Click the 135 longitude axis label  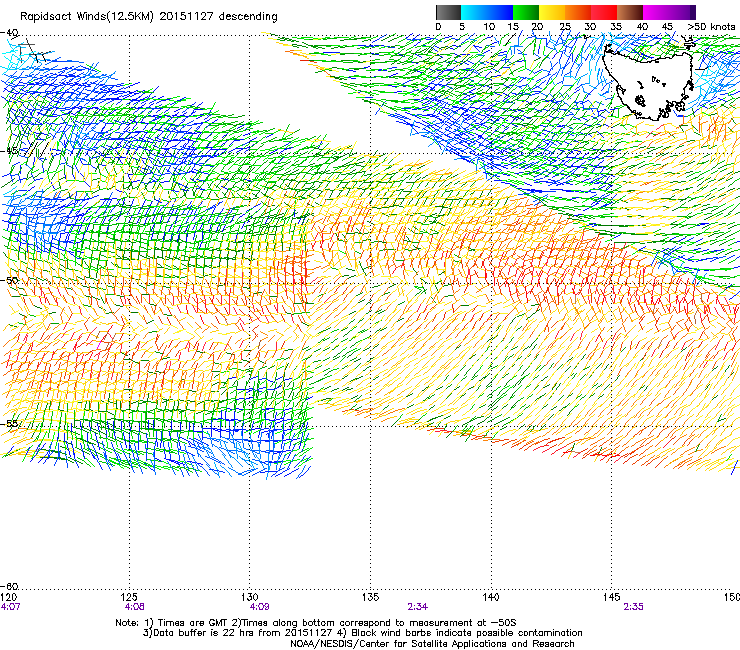370,597
